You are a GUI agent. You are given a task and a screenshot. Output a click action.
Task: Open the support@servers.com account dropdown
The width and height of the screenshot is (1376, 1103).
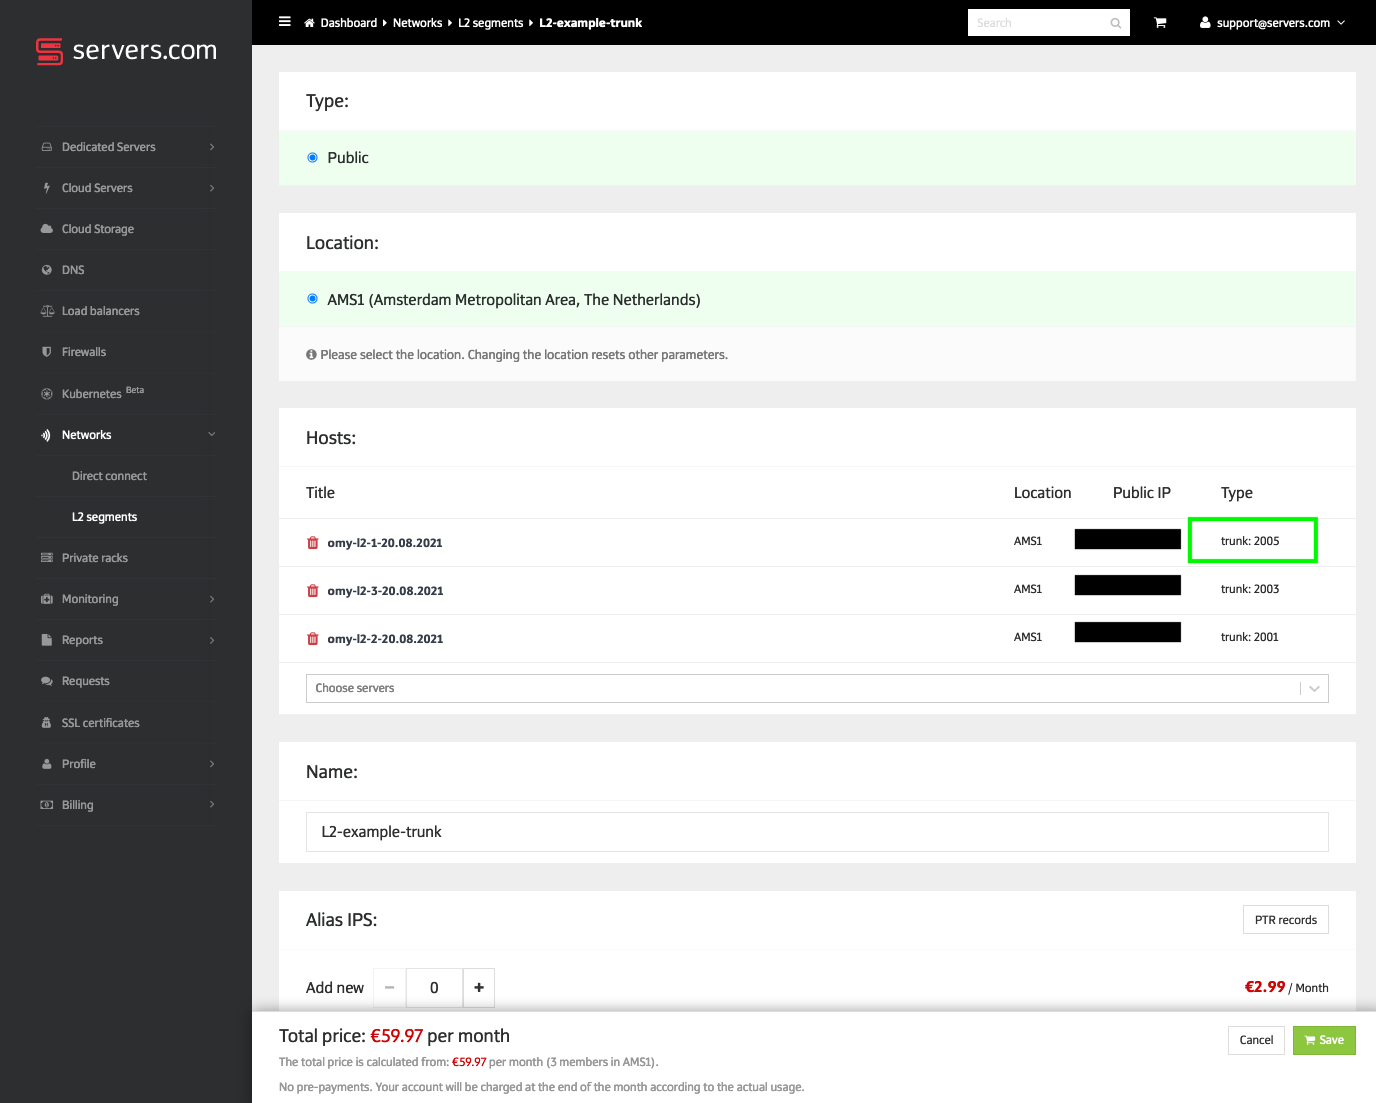1272,23
